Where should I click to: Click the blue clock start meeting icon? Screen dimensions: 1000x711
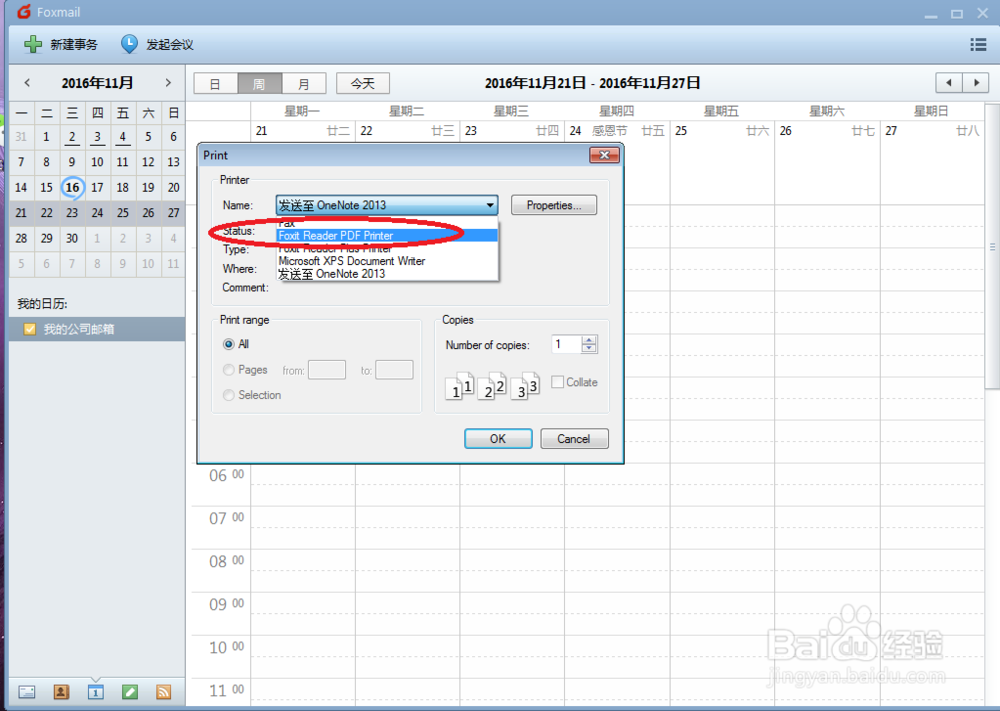tap(129, 44)
